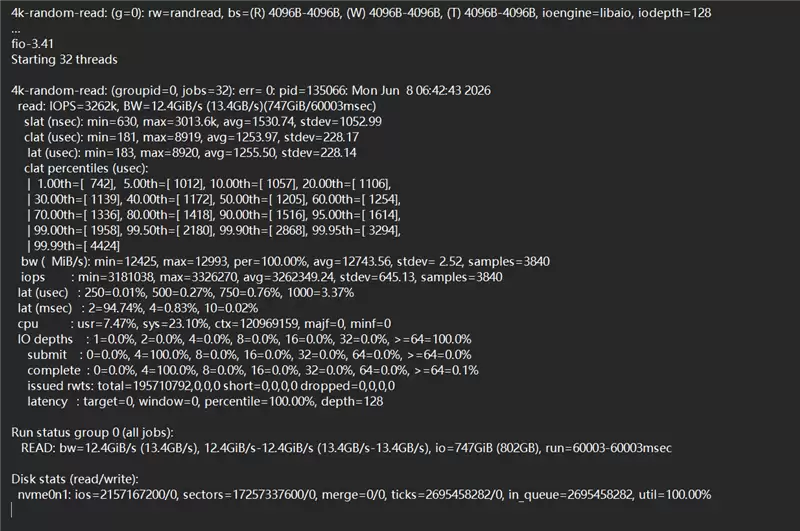Click the iops min=3181038 statistics line
Image resolution: width=800 pixels, height=531 pixels.
pos(261,277)
